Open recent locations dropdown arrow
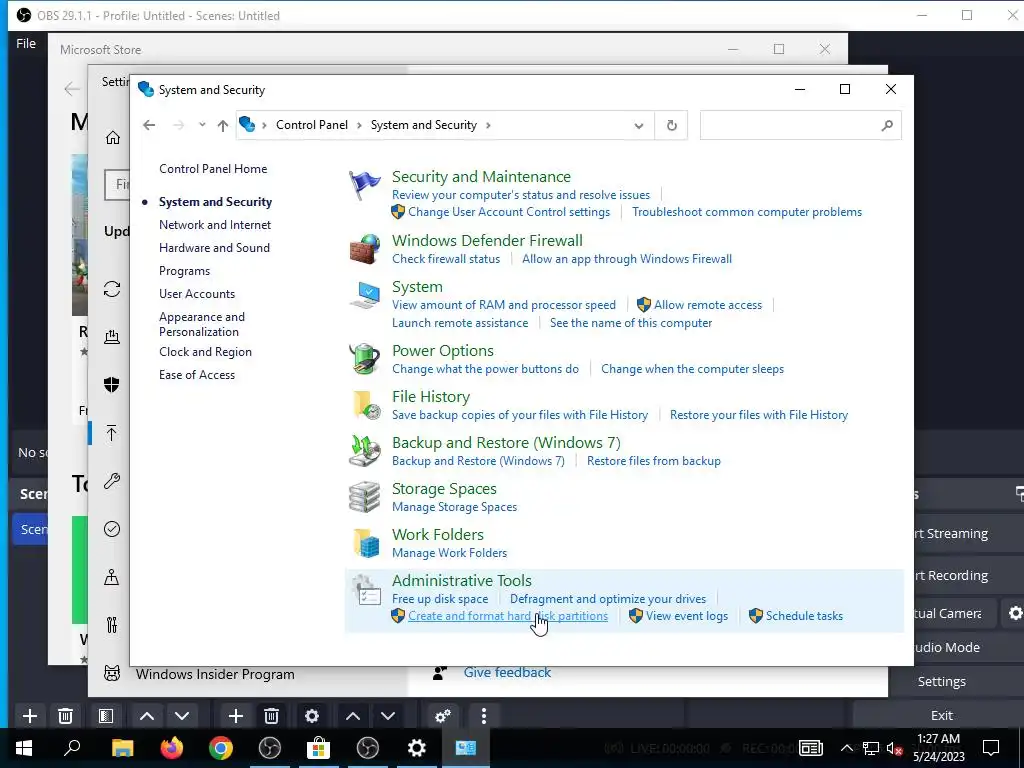 pos(202,125)
